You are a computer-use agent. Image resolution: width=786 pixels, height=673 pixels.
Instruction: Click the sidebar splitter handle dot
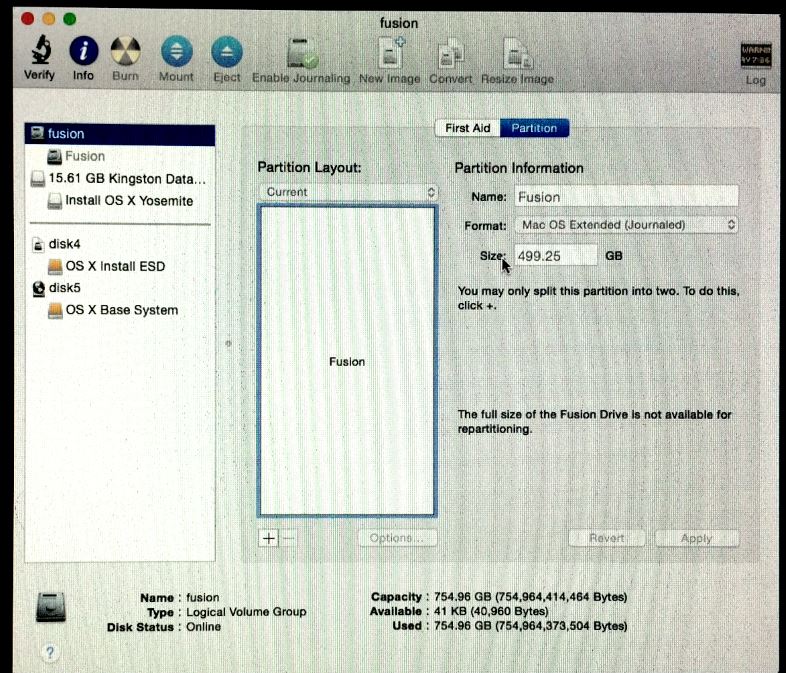[x=229, y=344]
